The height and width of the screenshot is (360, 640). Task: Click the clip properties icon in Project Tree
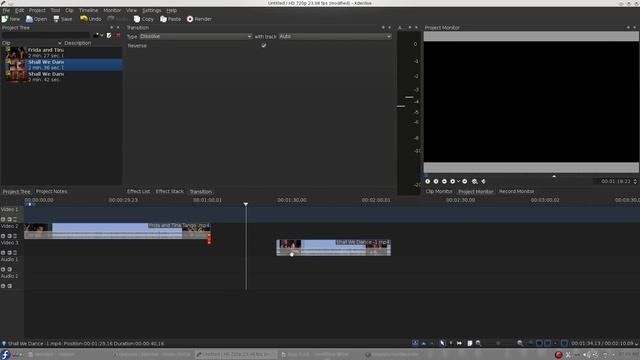tap(109, 36)
